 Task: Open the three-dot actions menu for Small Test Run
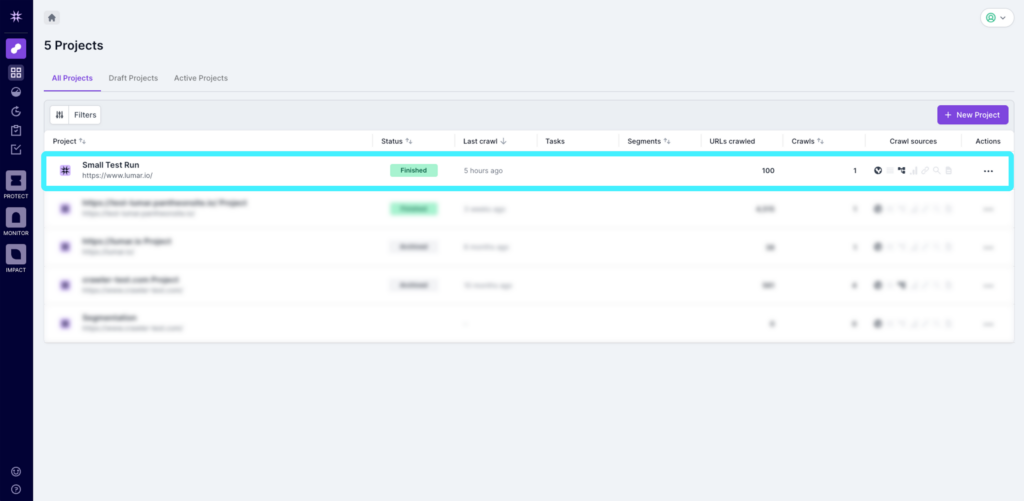pyautogui.click(x=988, y=171)
